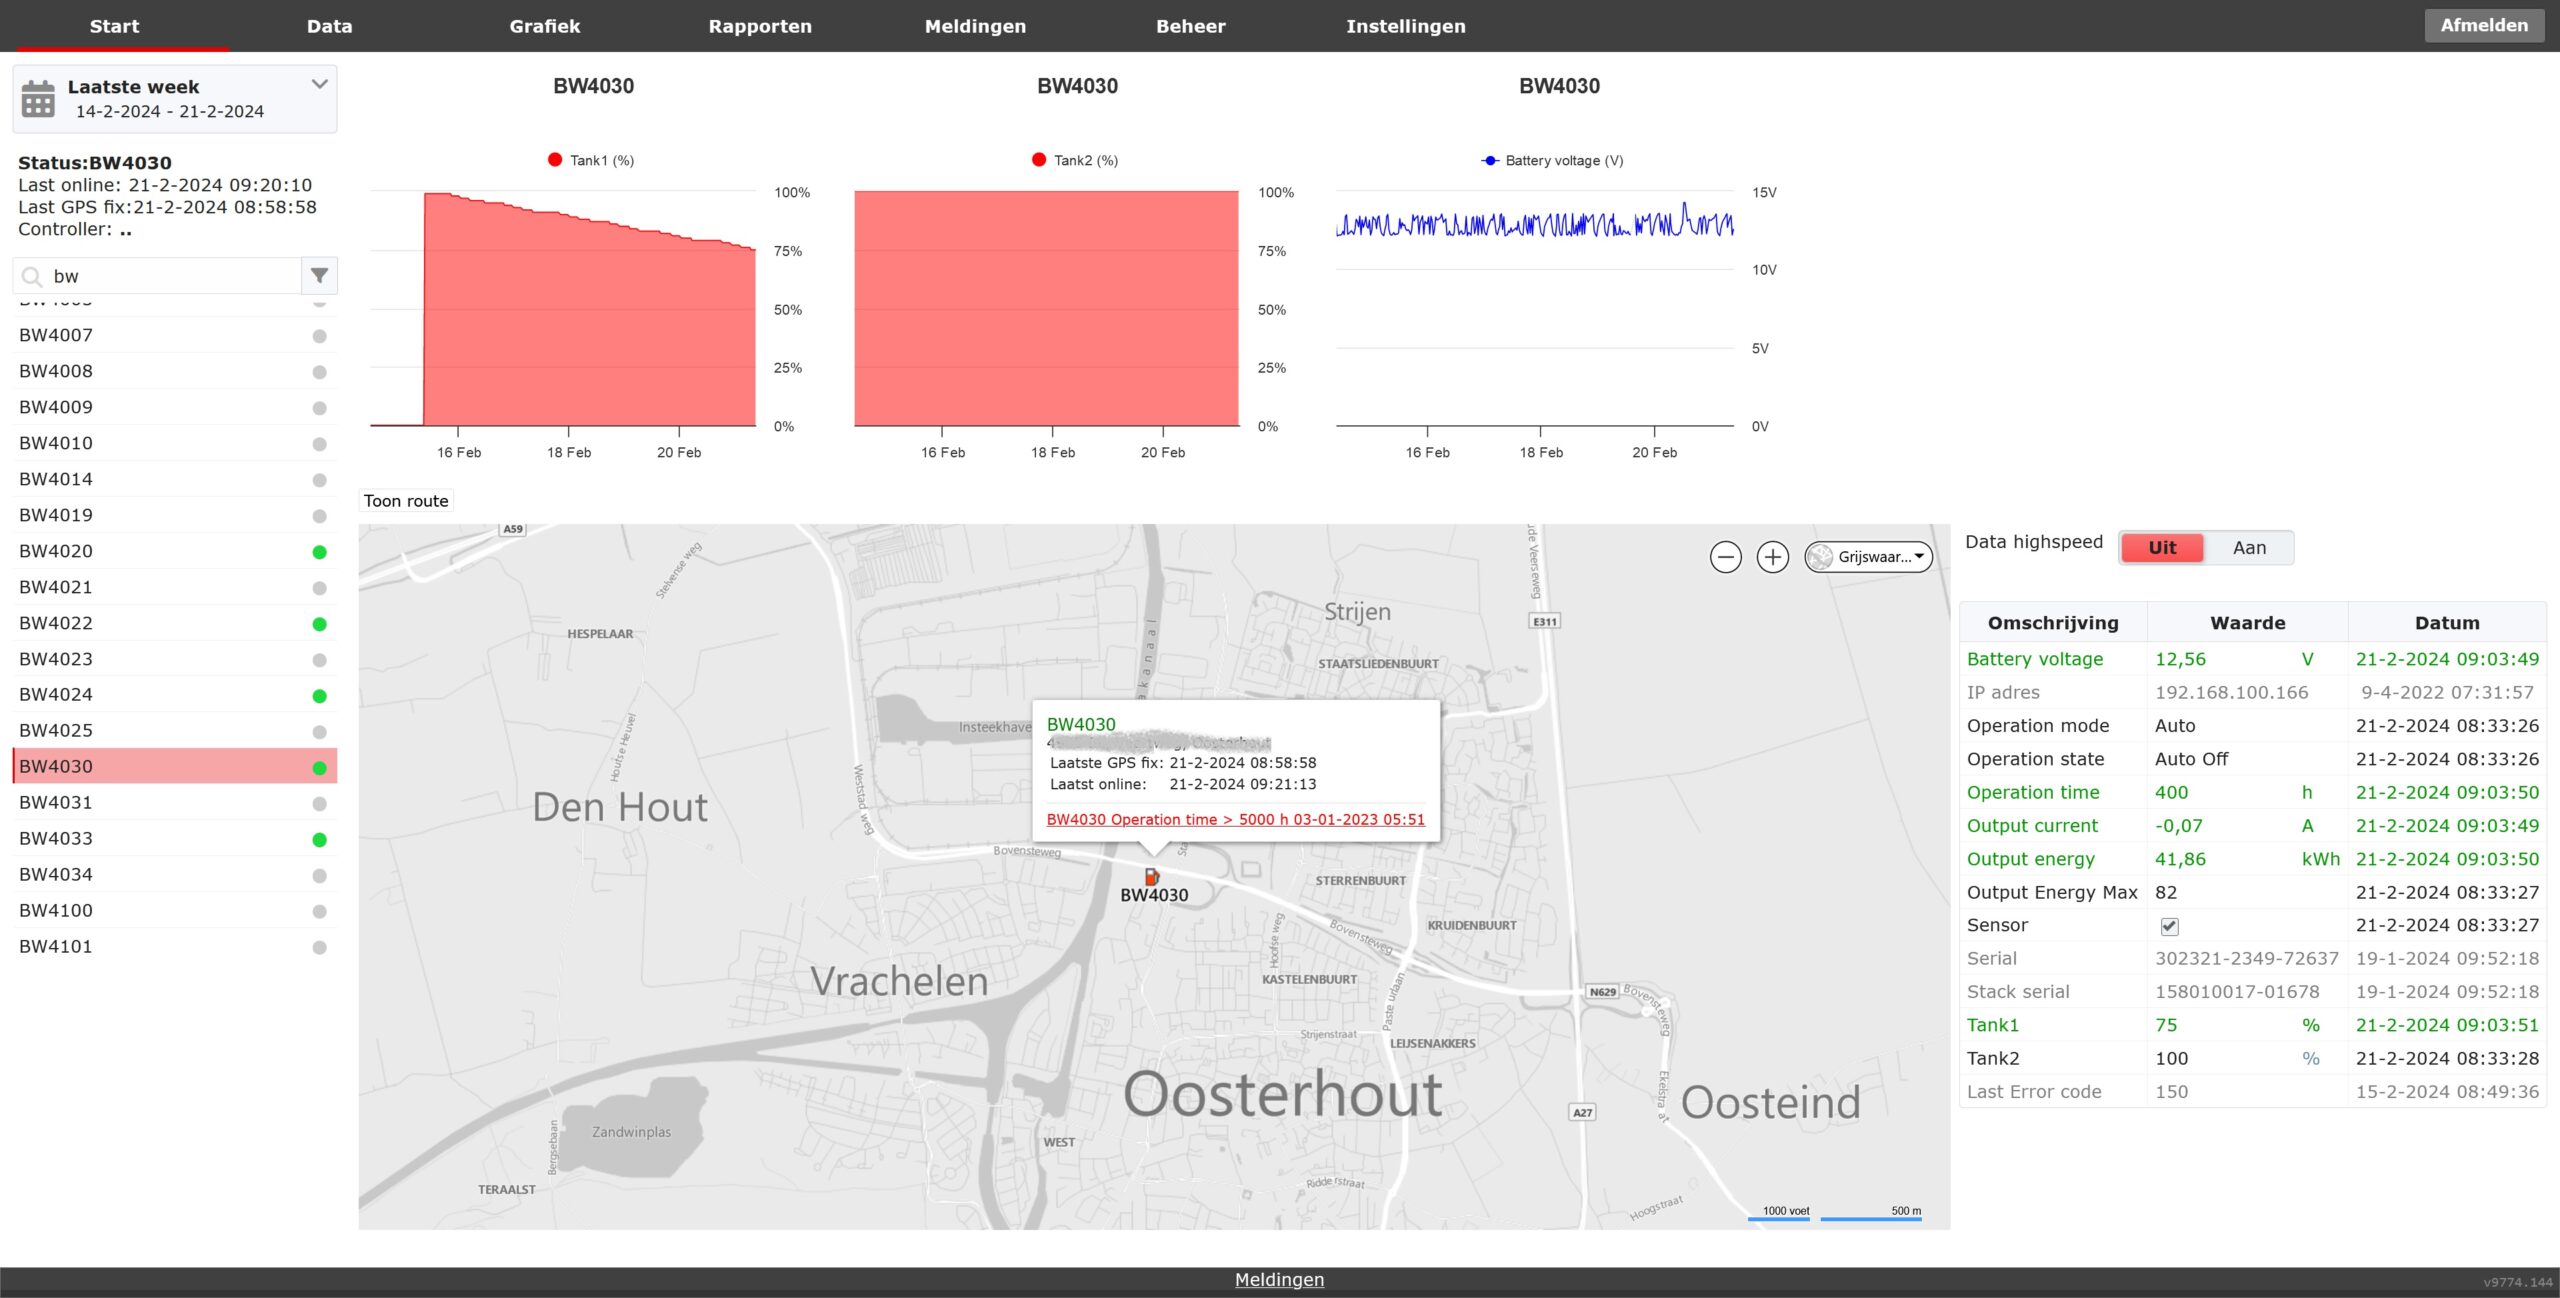Switch Data highspeed to Aan
Image resolution: width=2560 pixels, height=1298 pixels.
click(x=2249, y=548)
